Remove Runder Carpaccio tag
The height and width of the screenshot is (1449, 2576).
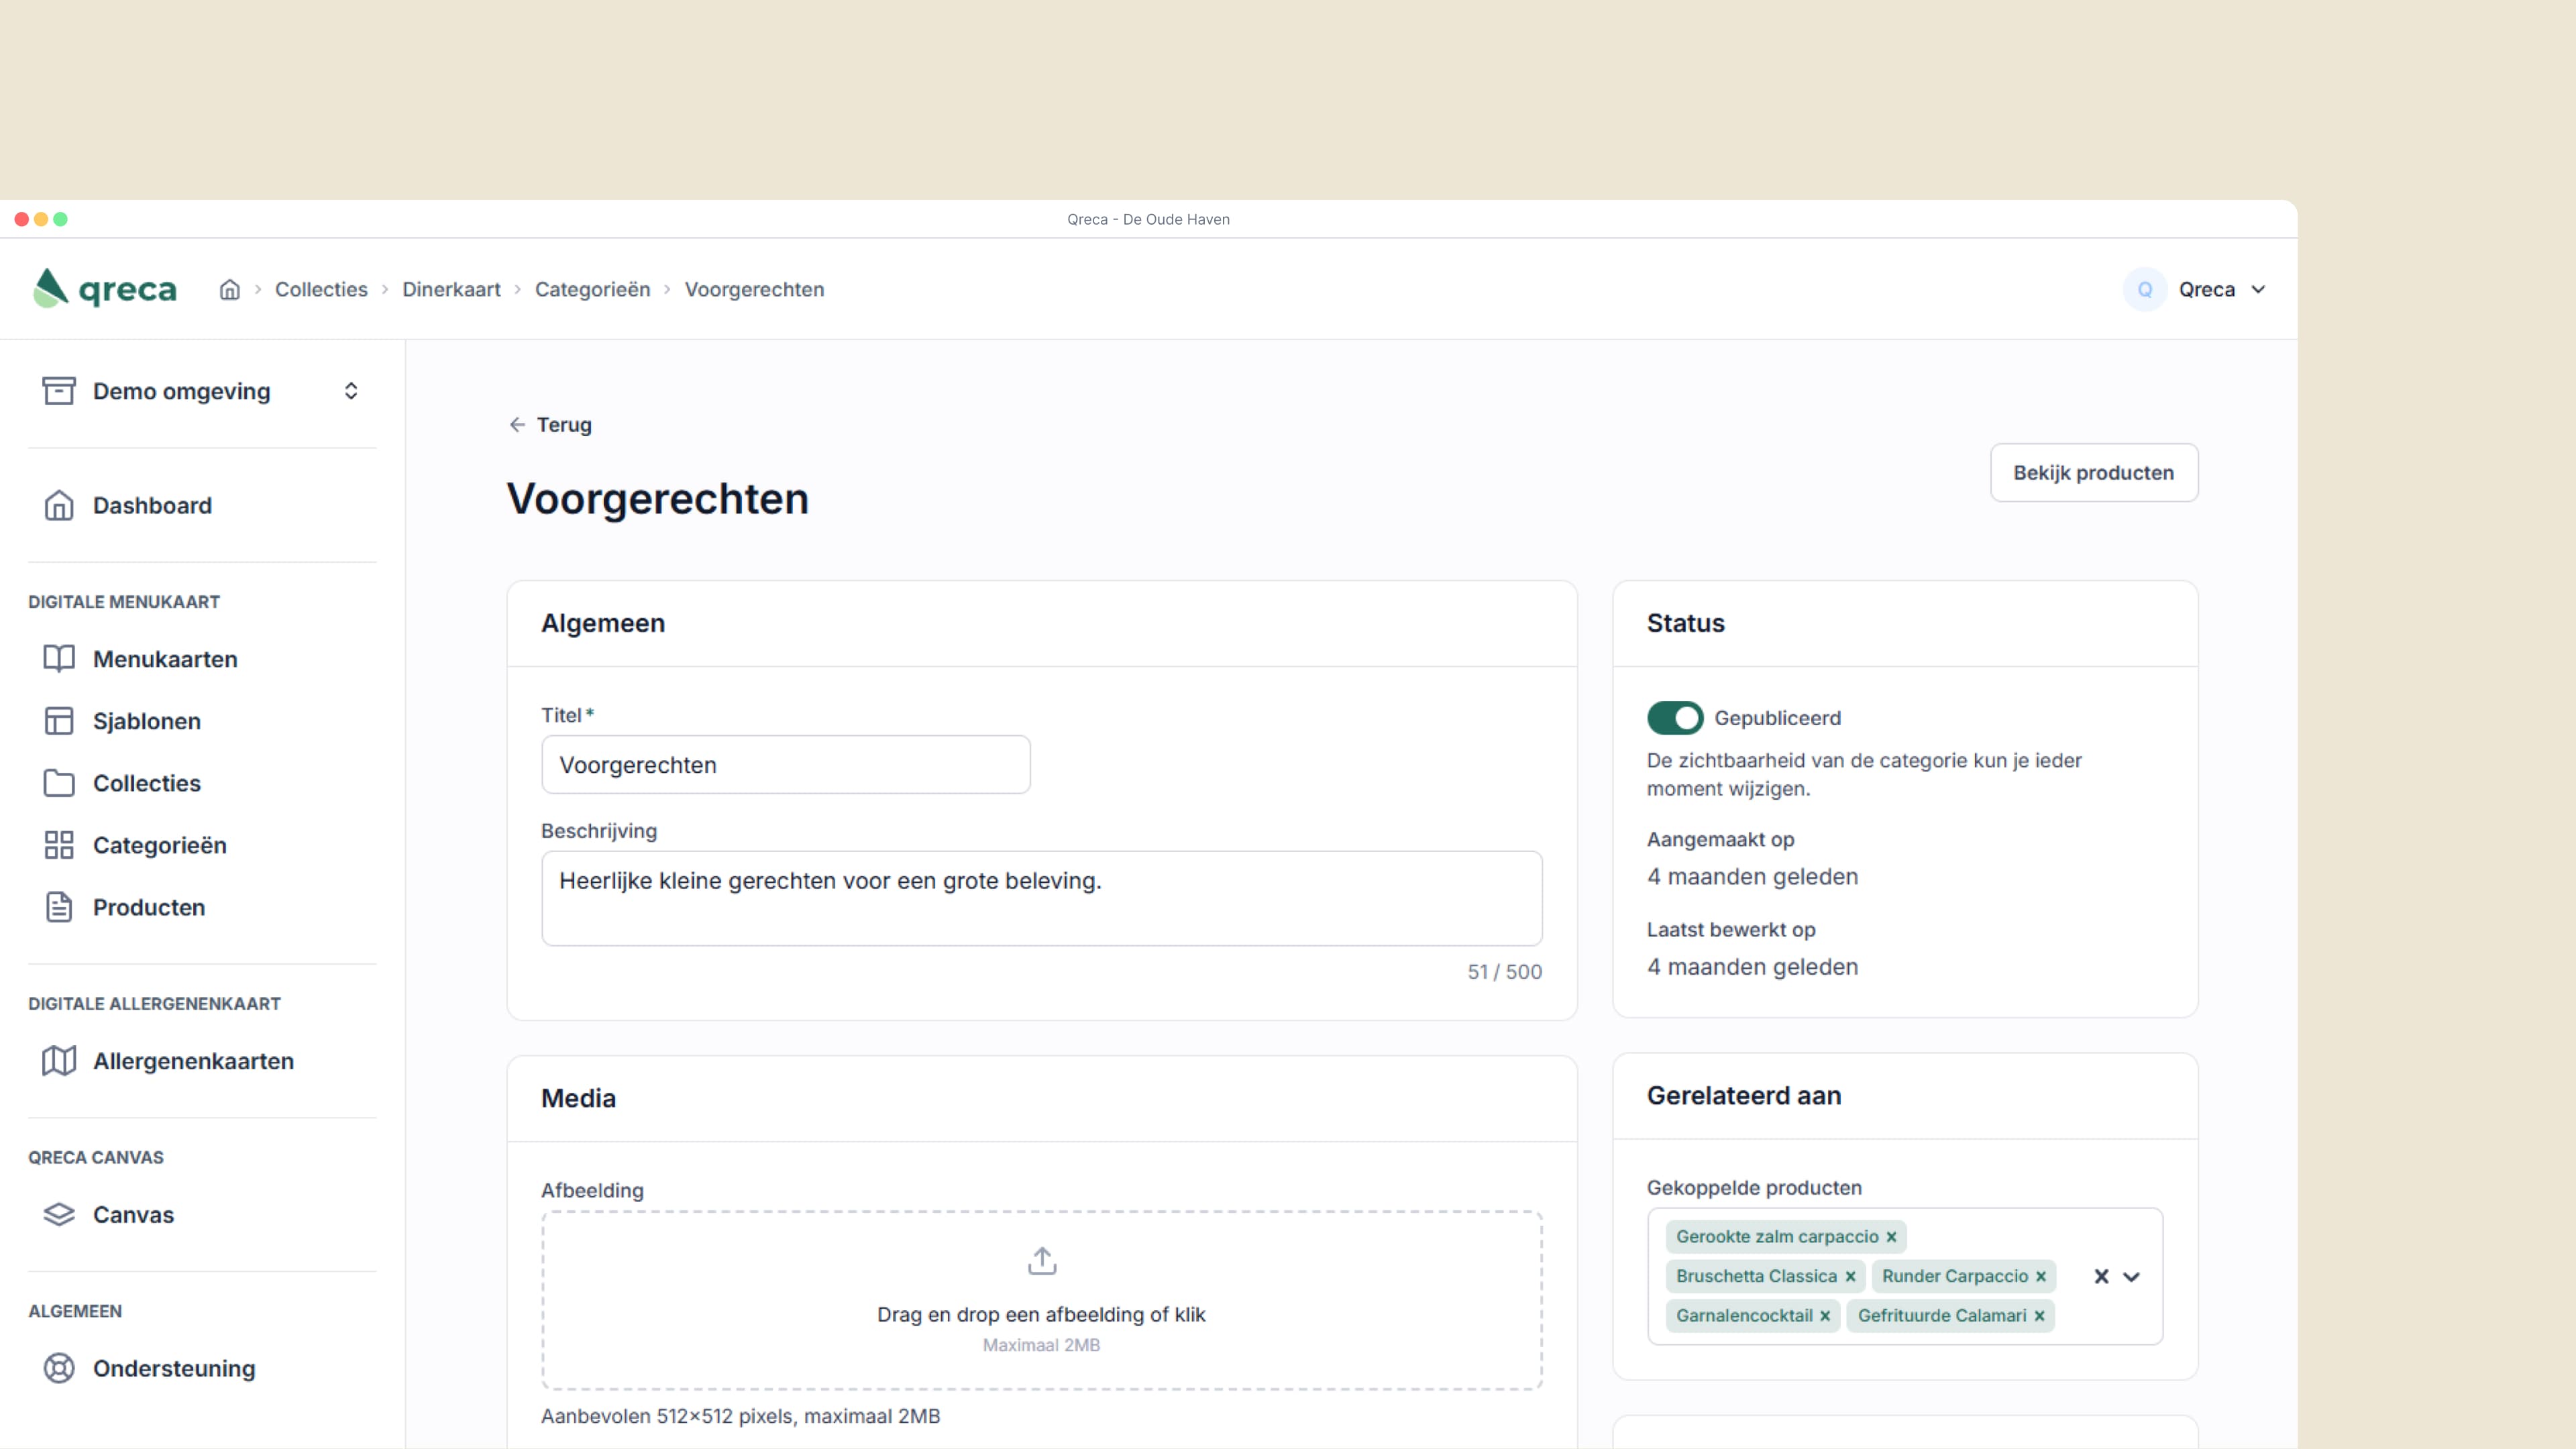[x=2040, y=1276]
